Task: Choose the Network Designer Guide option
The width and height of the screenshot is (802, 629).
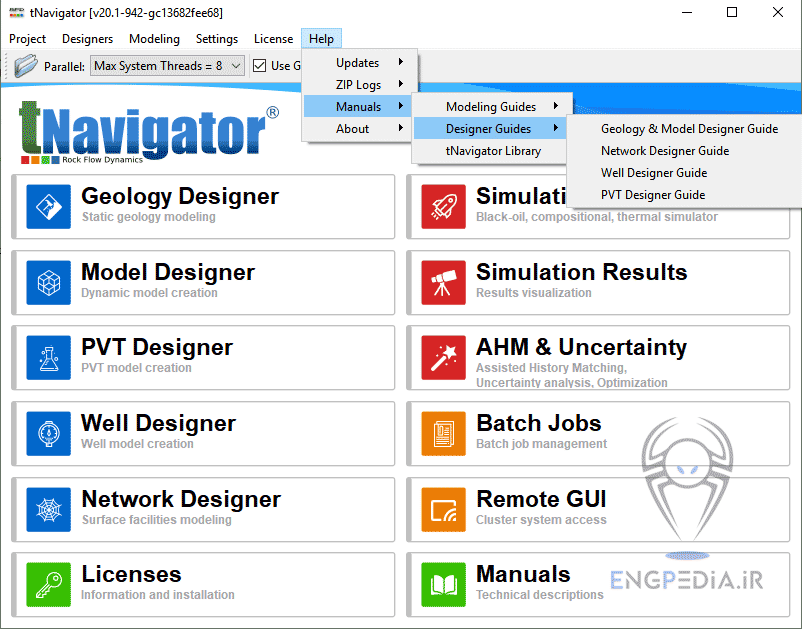Action: click(665, 152)
